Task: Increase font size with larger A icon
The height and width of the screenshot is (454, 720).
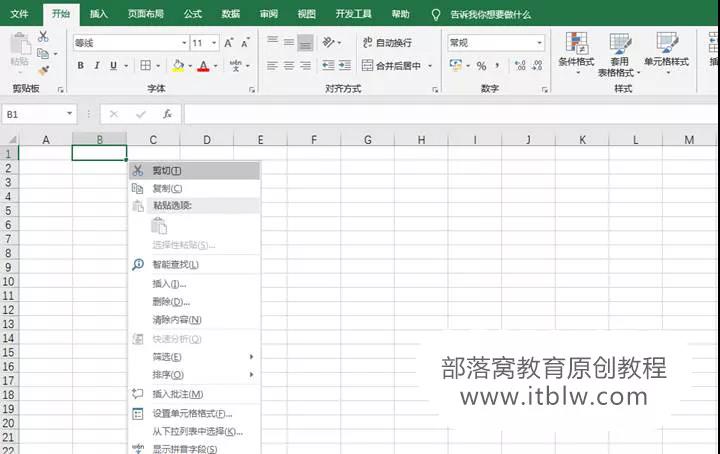Action: pos(229,43)
